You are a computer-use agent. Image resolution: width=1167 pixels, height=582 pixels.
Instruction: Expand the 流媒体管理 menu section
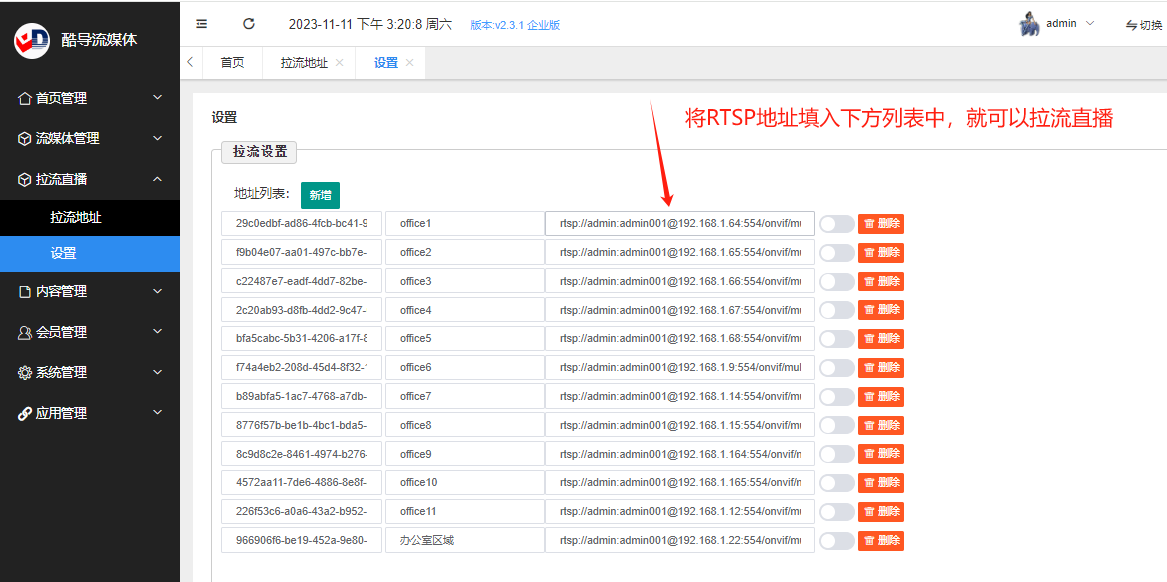tap(90, 138)
